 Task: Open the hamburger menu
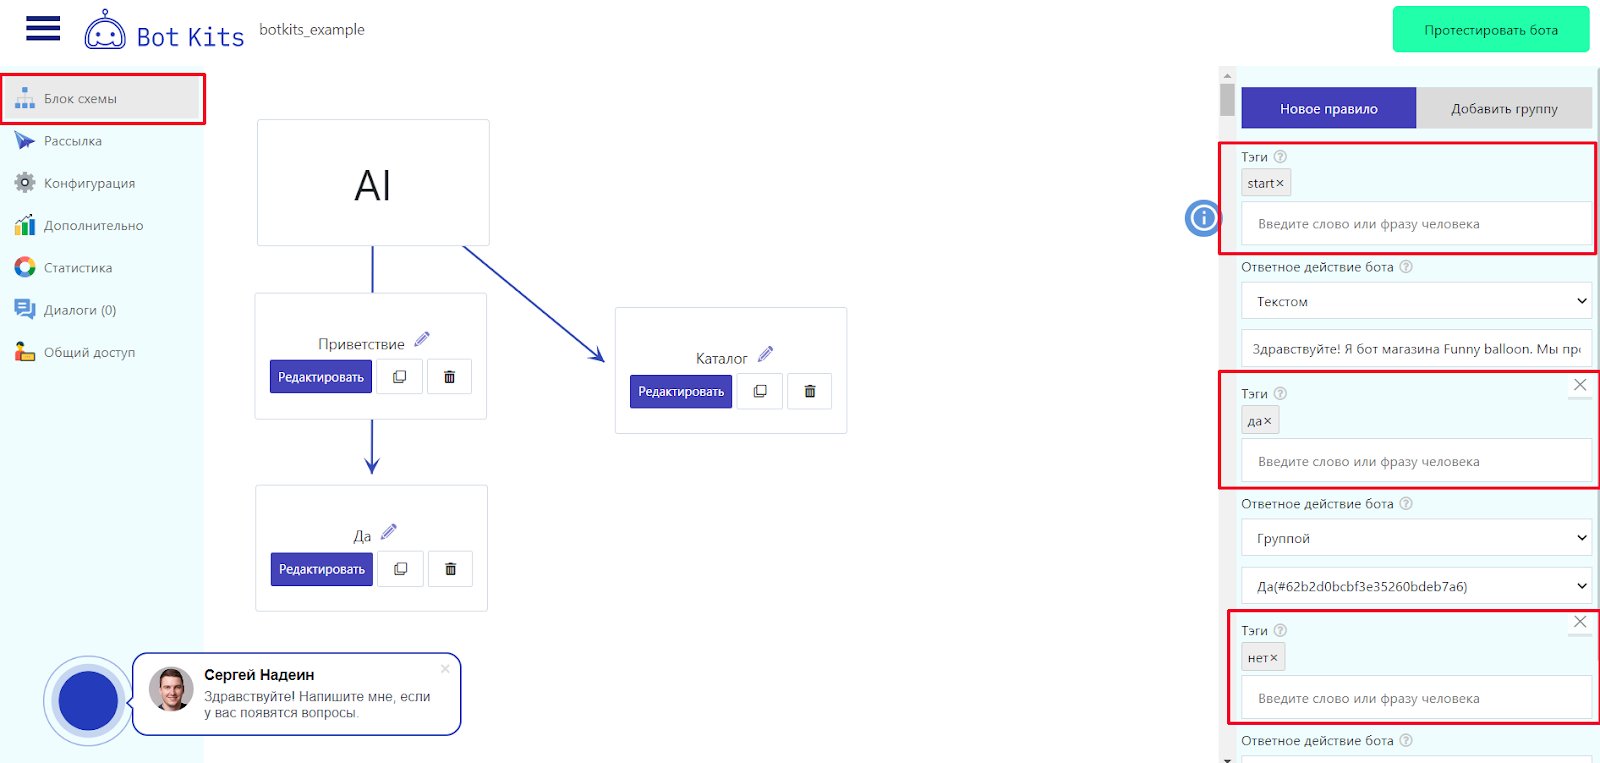tap(43, 28)
